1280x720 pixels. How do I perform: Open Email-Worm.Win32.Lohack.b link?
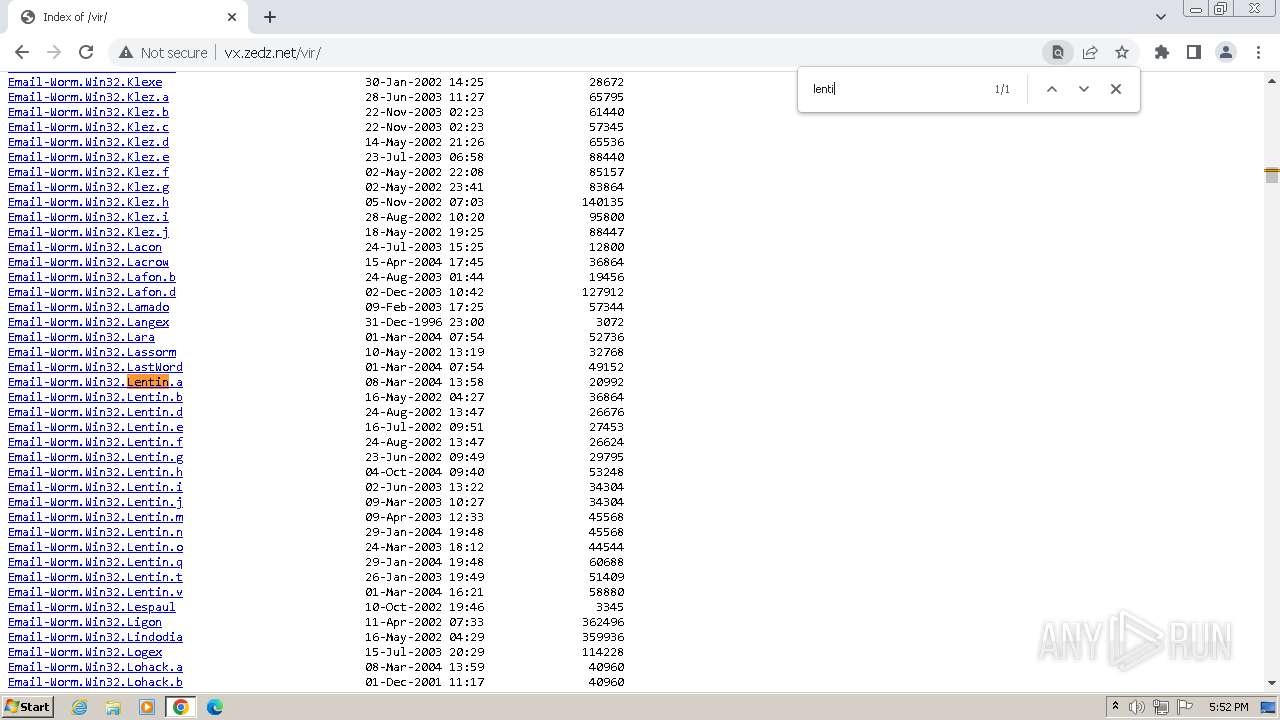pos(95,682)
